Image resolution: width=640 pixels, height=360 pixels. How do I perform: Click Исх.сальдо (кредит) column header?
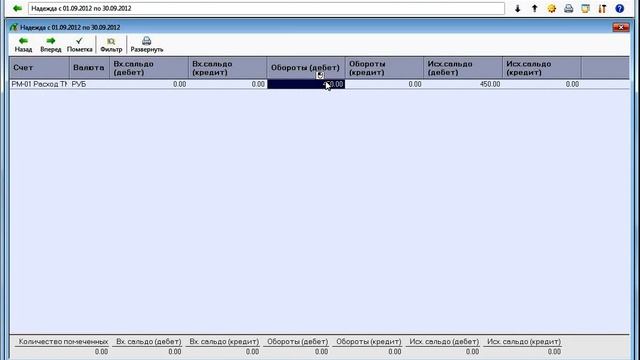[x=542, y=68]
